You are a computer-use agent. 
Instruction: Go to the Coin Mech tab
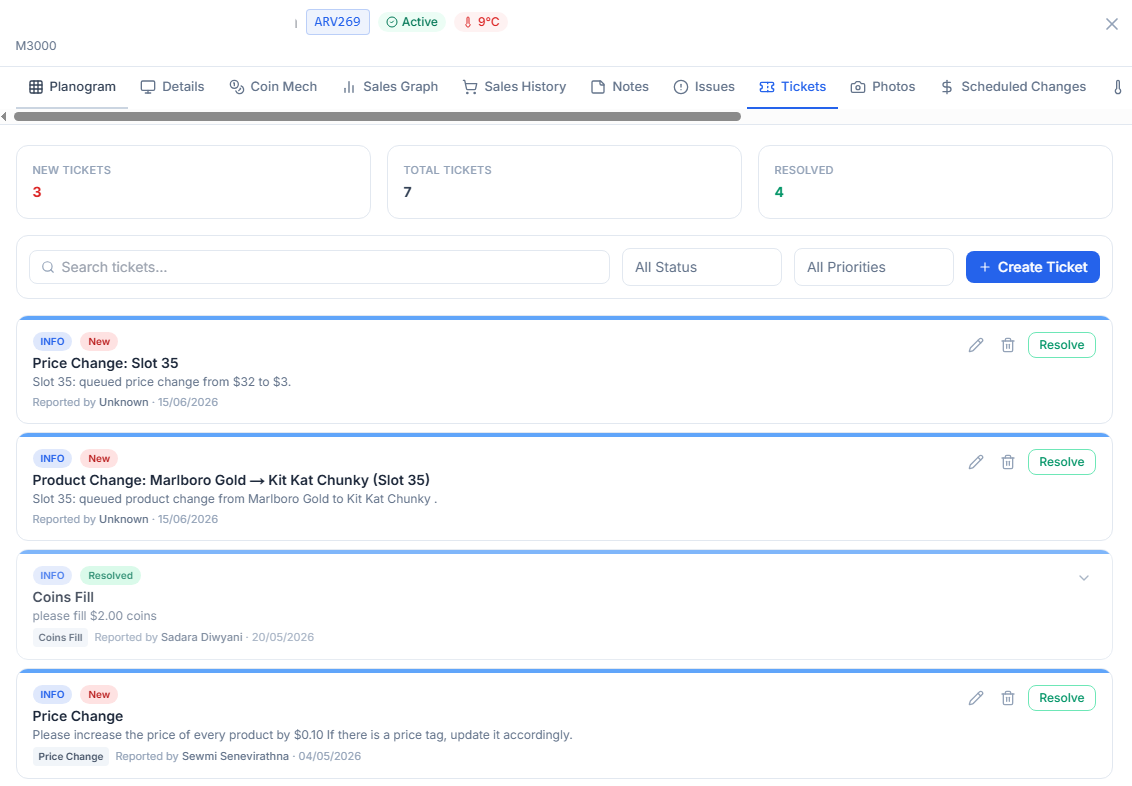[273, 87]
